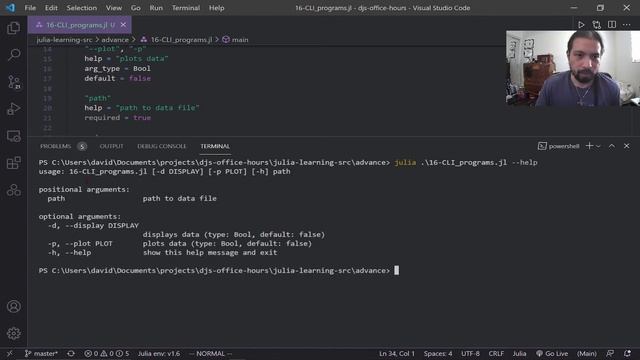The image size is (640, 360).
Task: Click julia-learning-src breadcrumb
Action: [x=64, y=40]
